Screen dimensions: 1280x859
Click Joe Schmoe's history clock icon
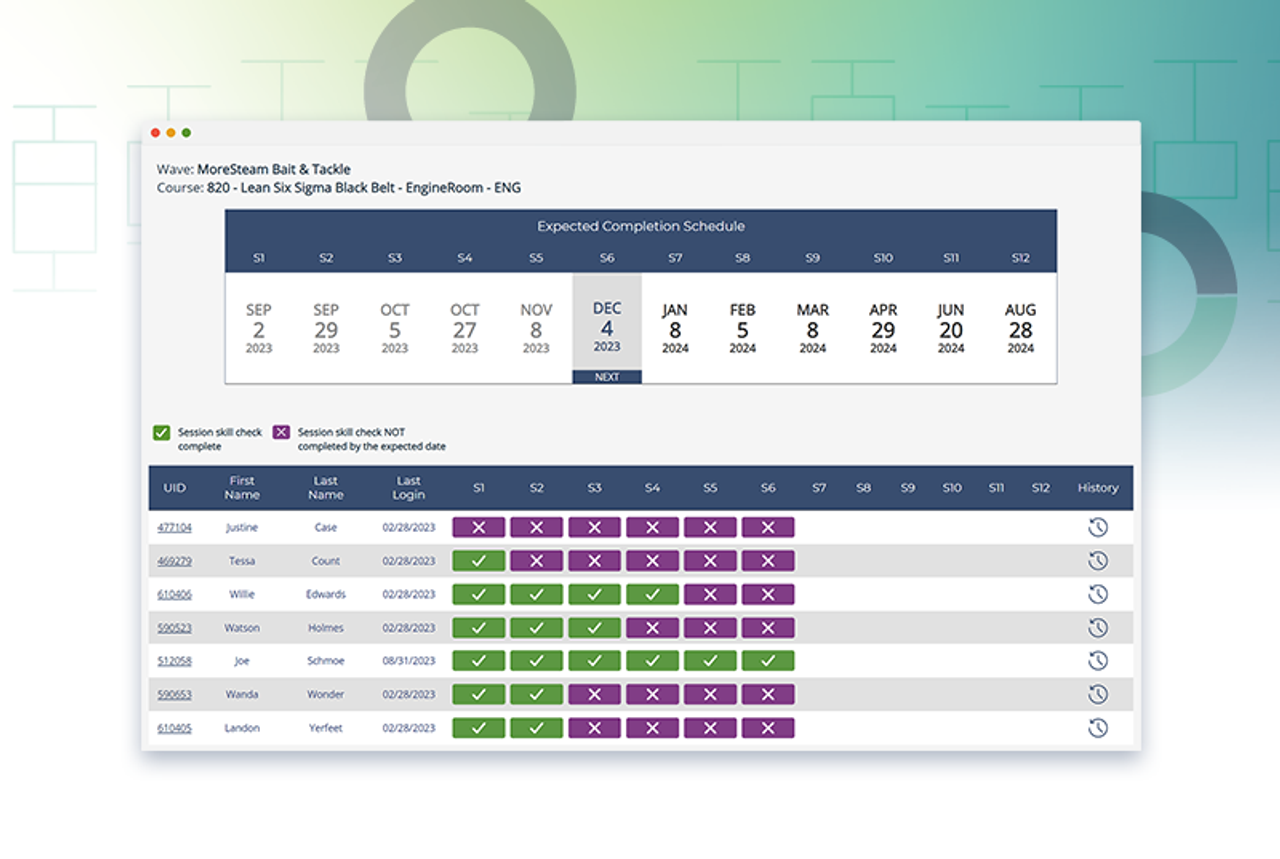tap(1098, 660)
